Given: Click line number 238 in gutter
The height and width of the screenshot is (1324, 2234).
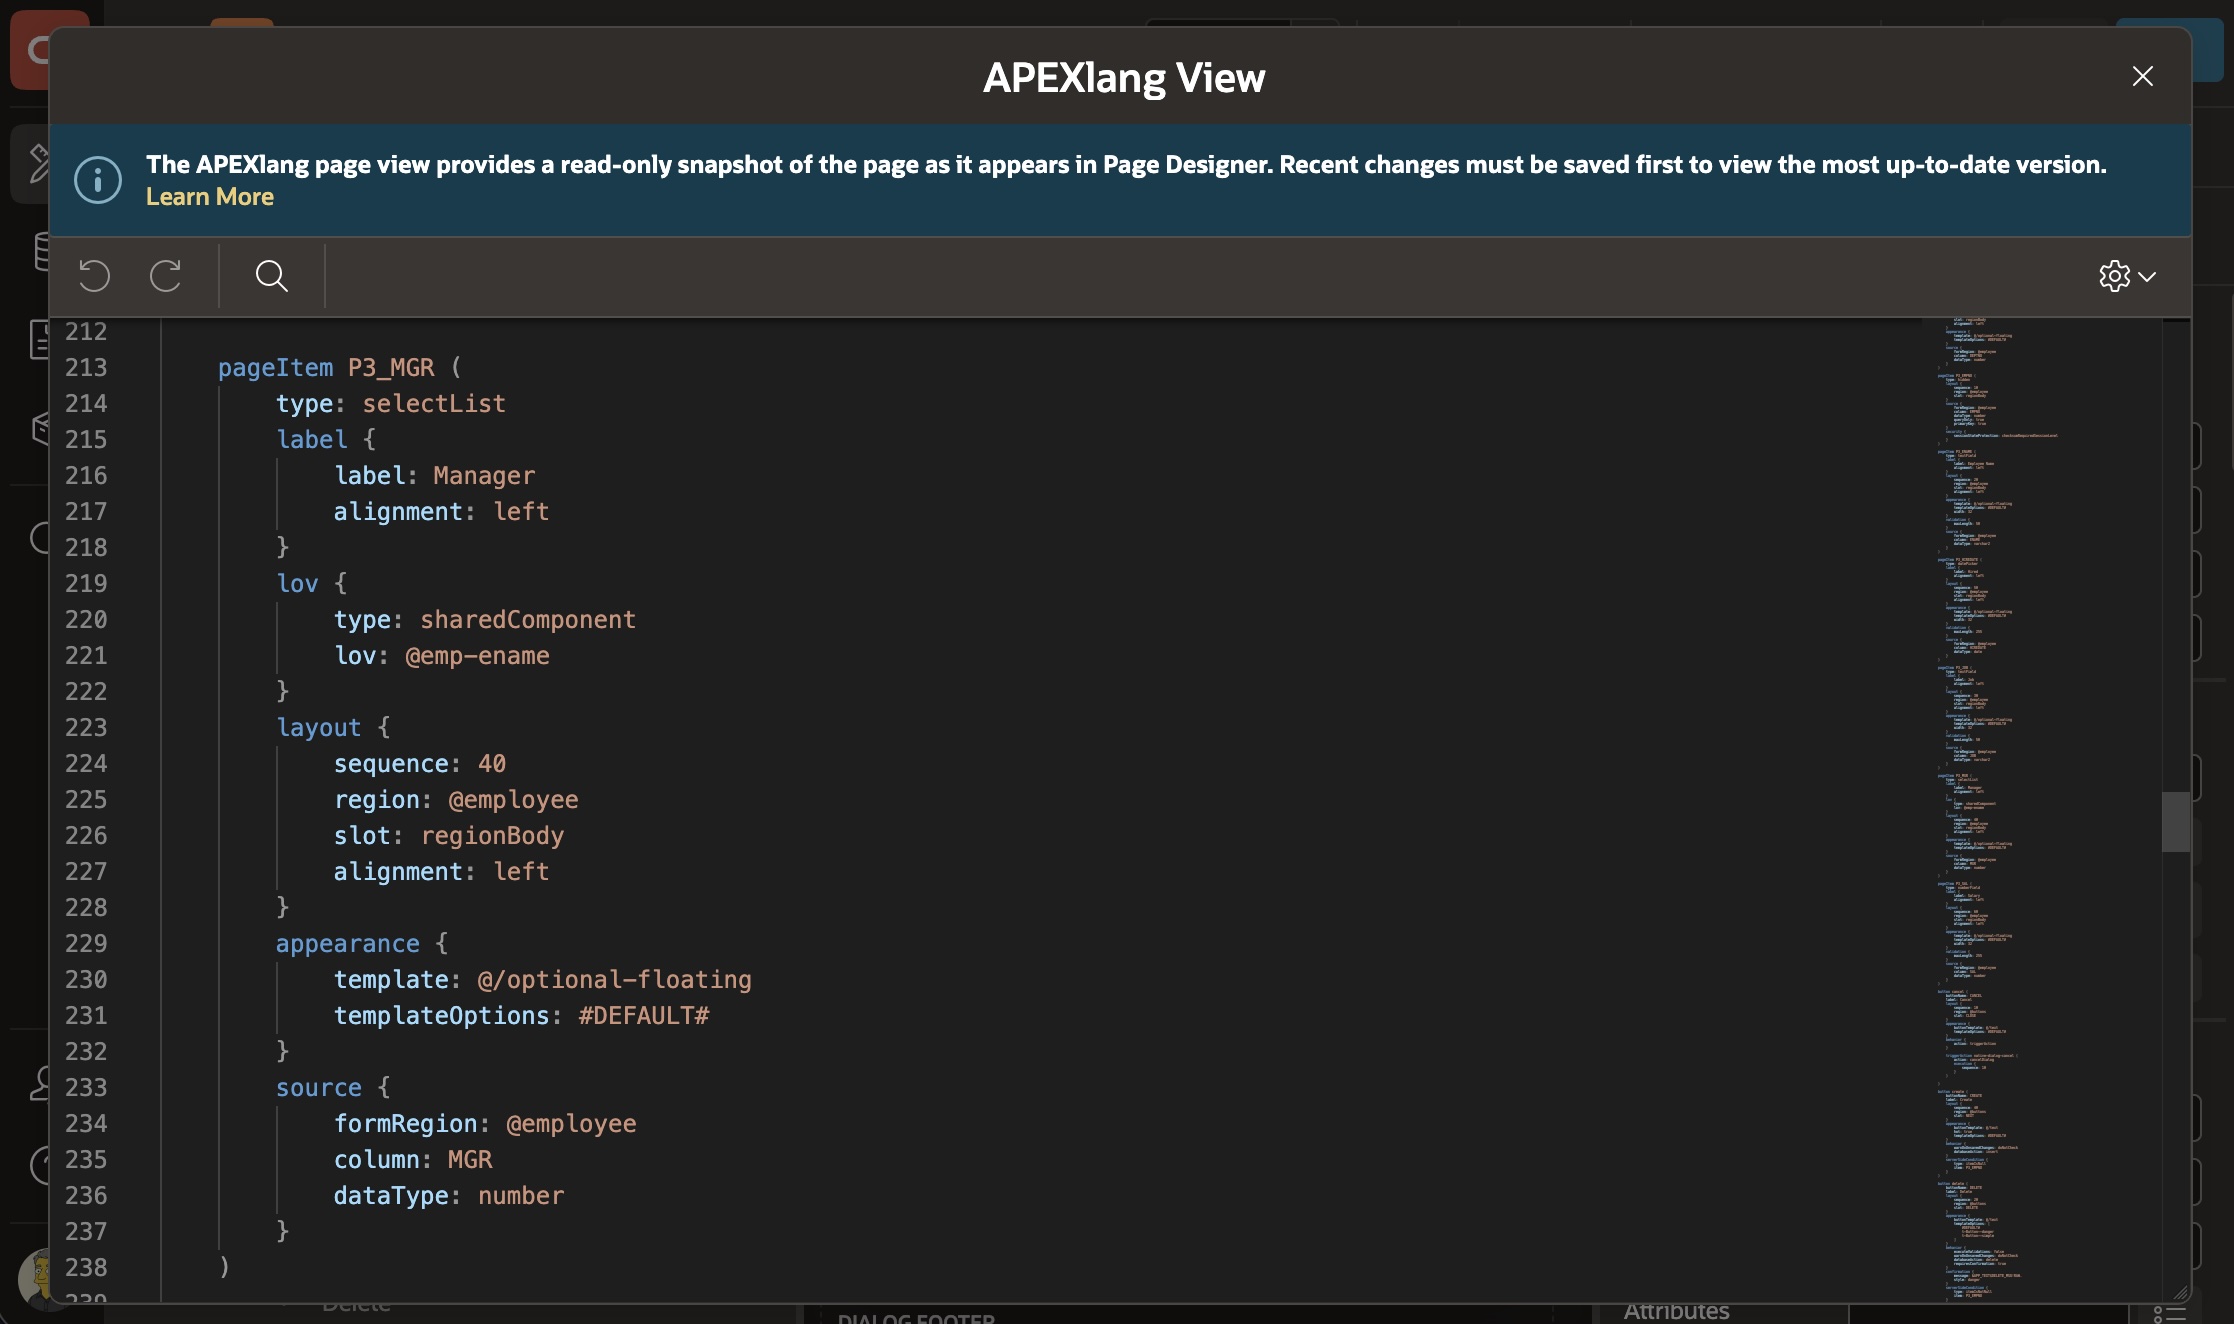Looking at the screenshot, I should tap(86, 1268).
